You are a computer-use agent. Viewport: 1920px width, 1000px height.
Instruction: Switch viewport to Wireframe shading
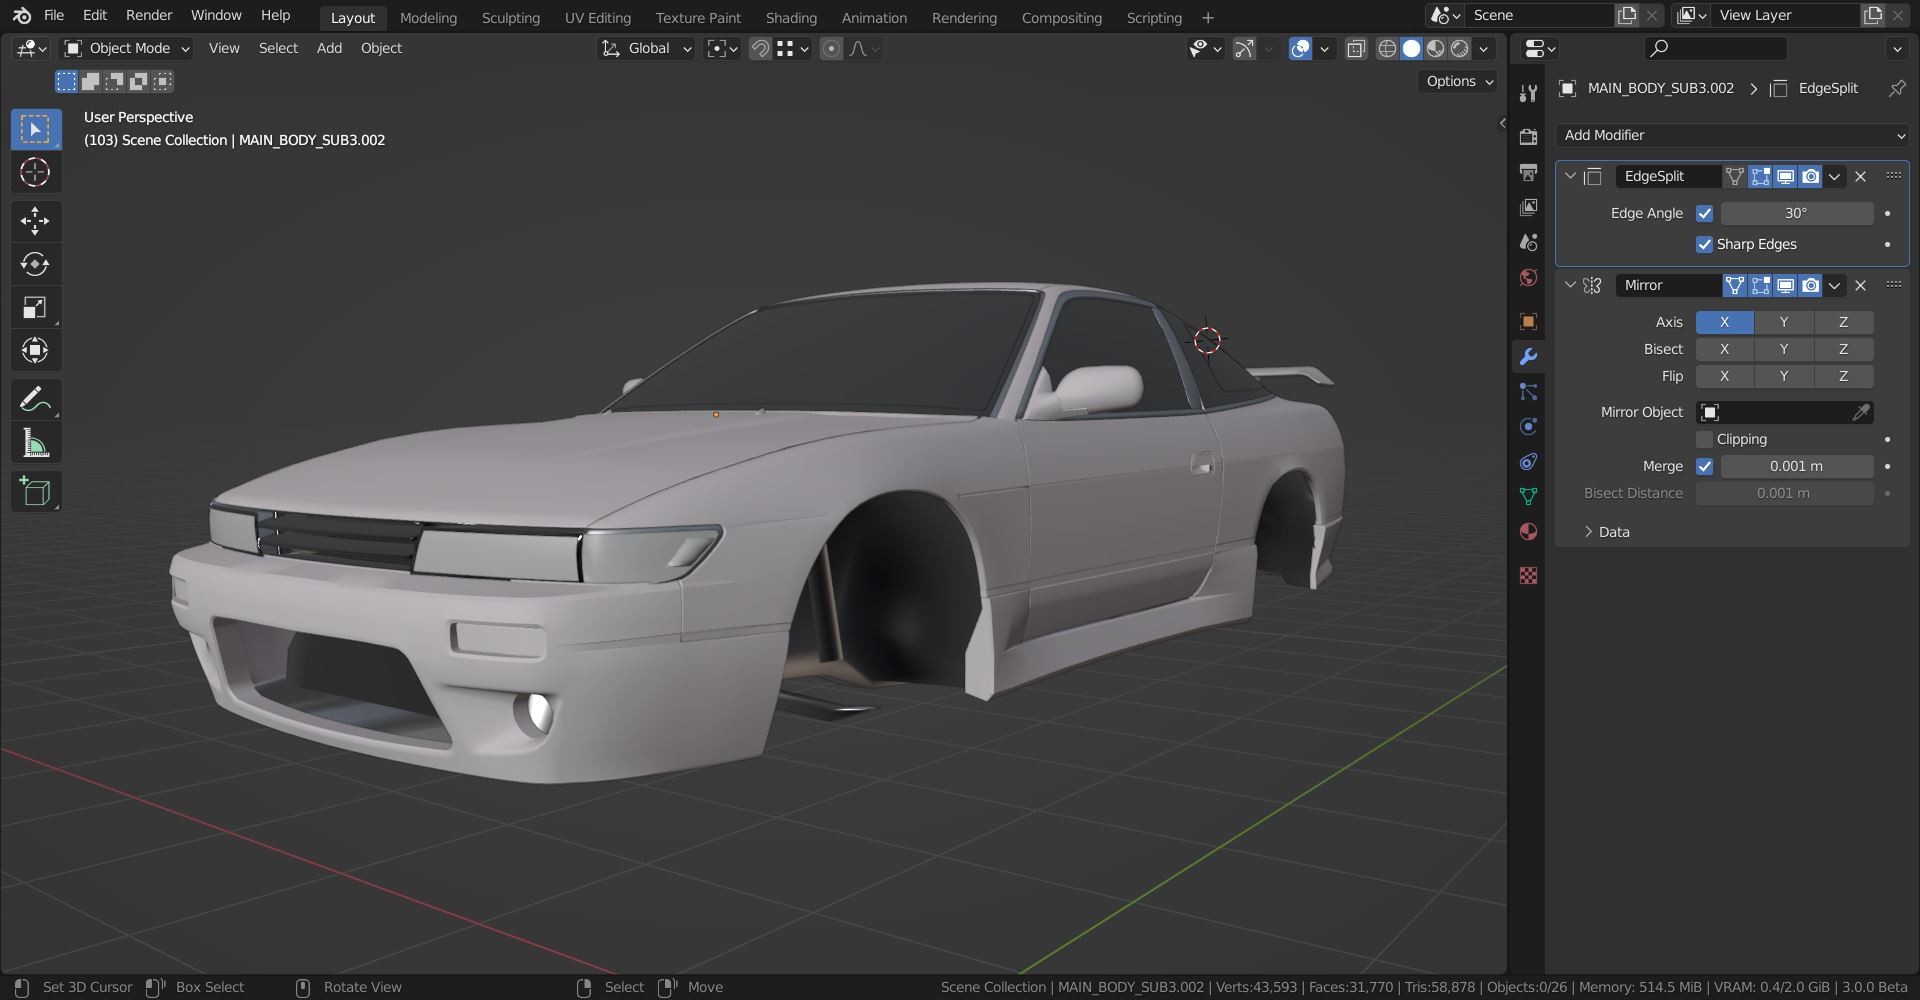(1387, 49)
